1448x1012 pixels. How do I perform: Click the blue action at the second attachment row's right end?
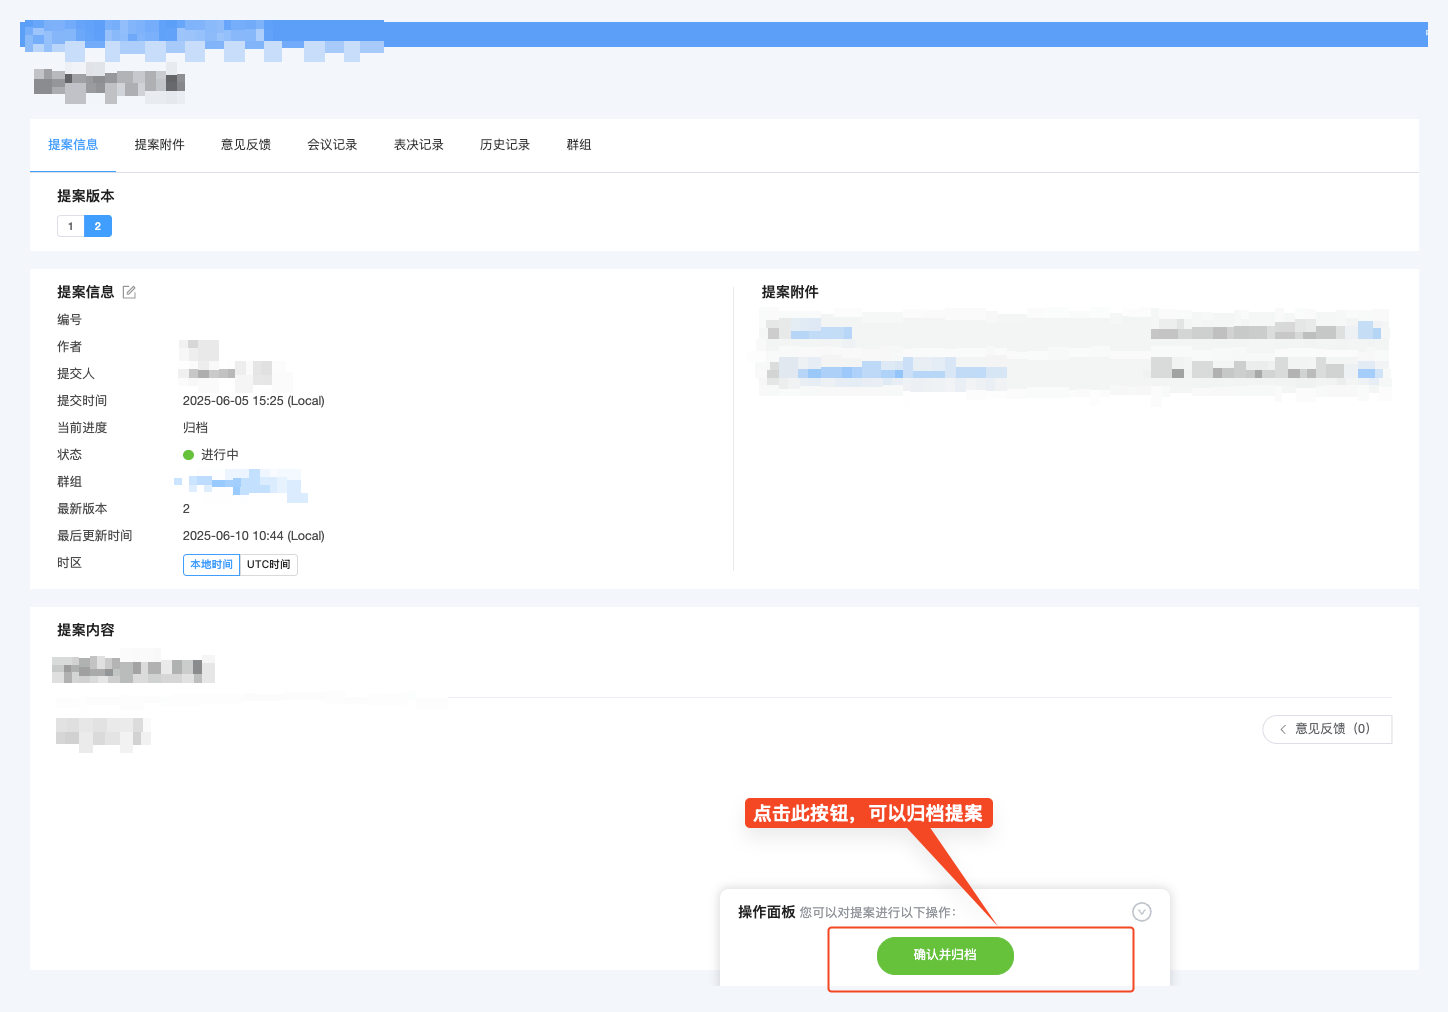click(1369, 373)
